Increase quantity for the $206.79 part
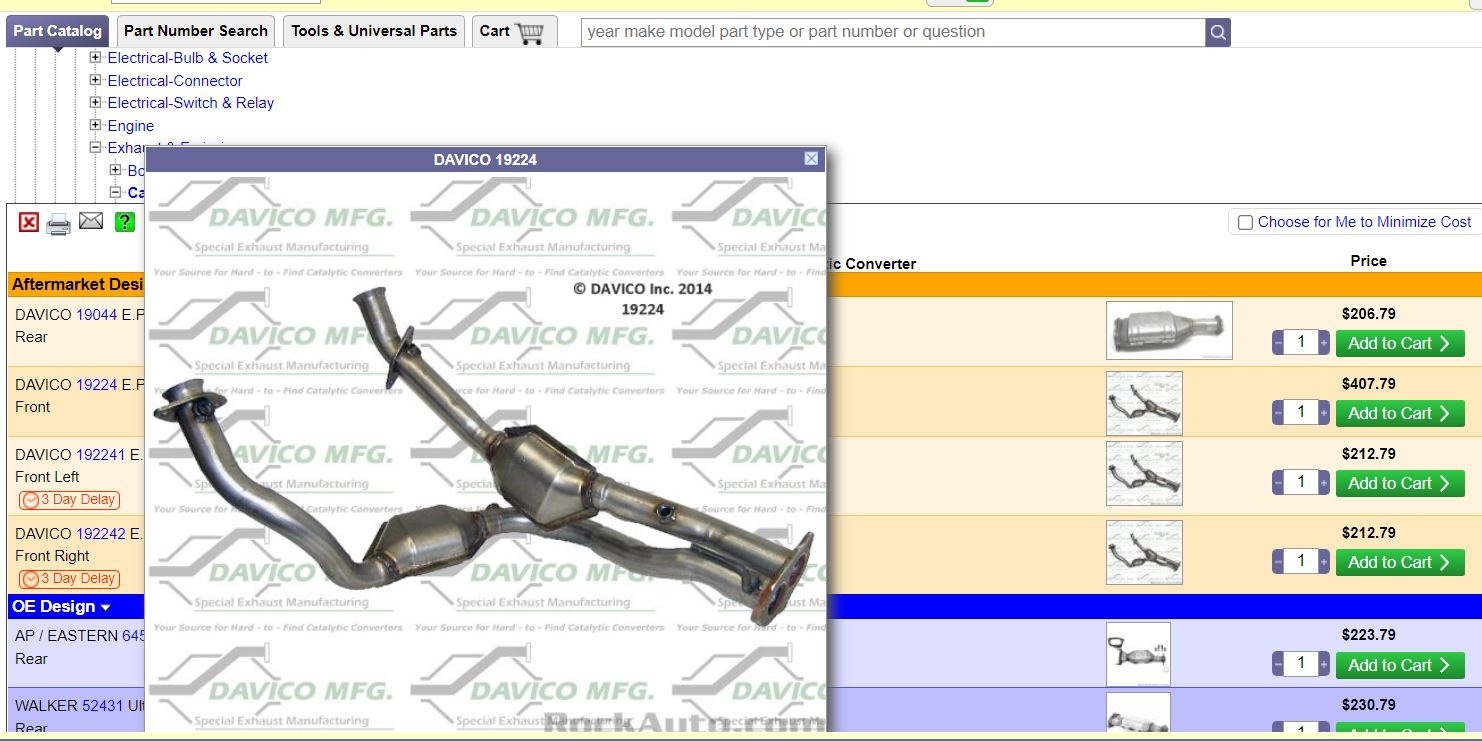The width and height of the screenshot is (1482, 741). tap(1324, 343)
